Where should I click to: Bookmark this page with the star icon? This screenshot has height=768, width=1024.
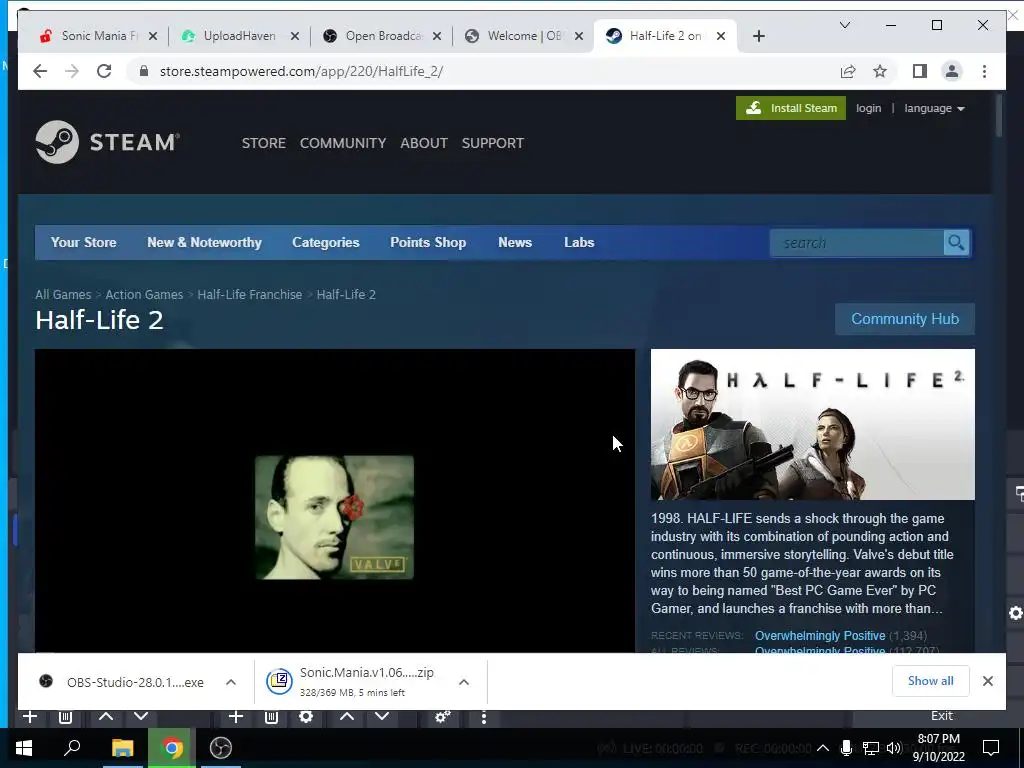880,71
